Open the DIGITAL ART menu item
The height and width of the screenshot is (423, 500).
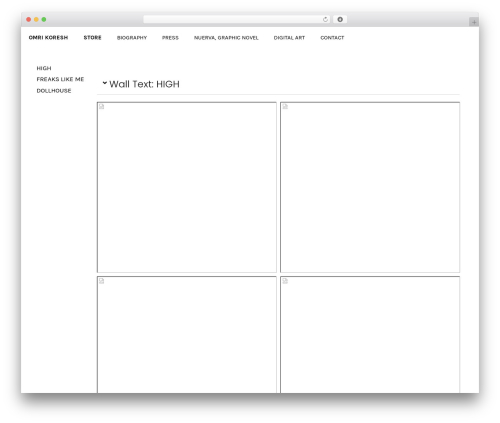coord(289,38)
